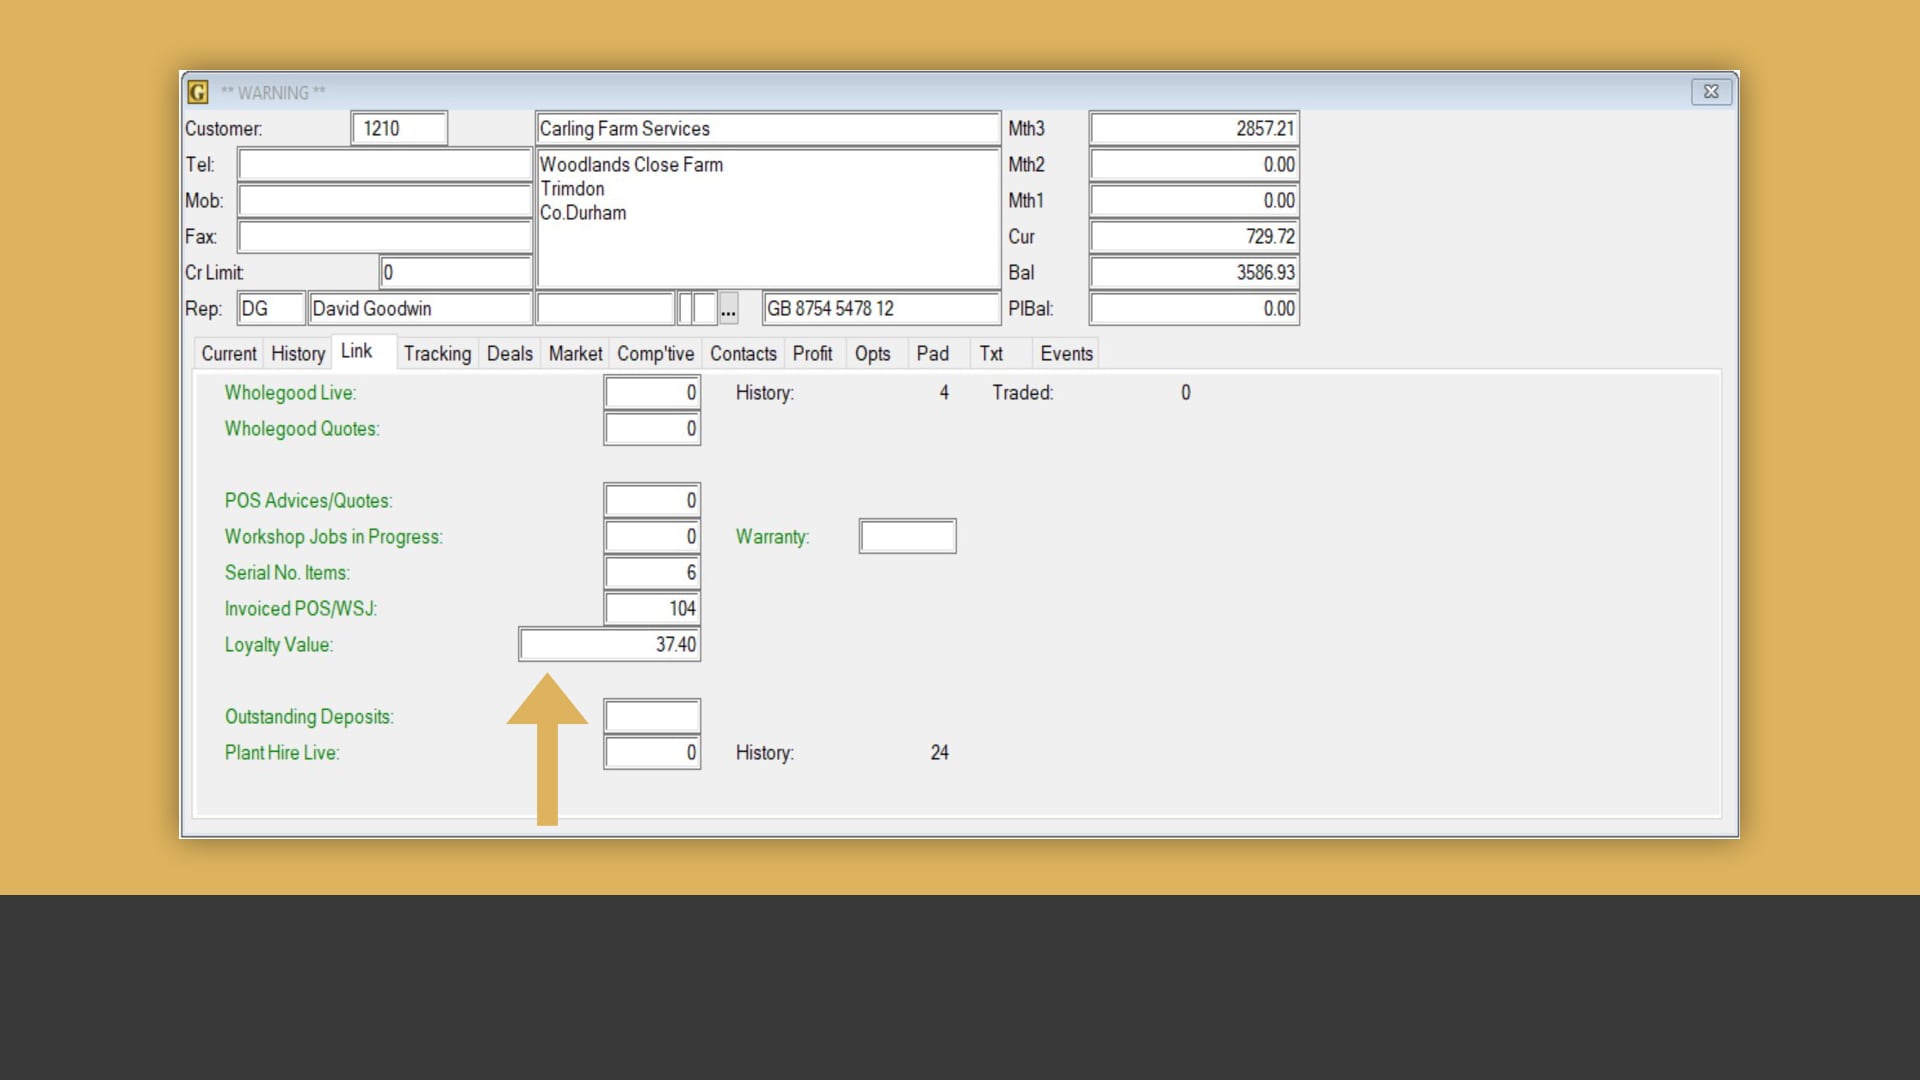Switch to the Profit tab

coord(812,354)
